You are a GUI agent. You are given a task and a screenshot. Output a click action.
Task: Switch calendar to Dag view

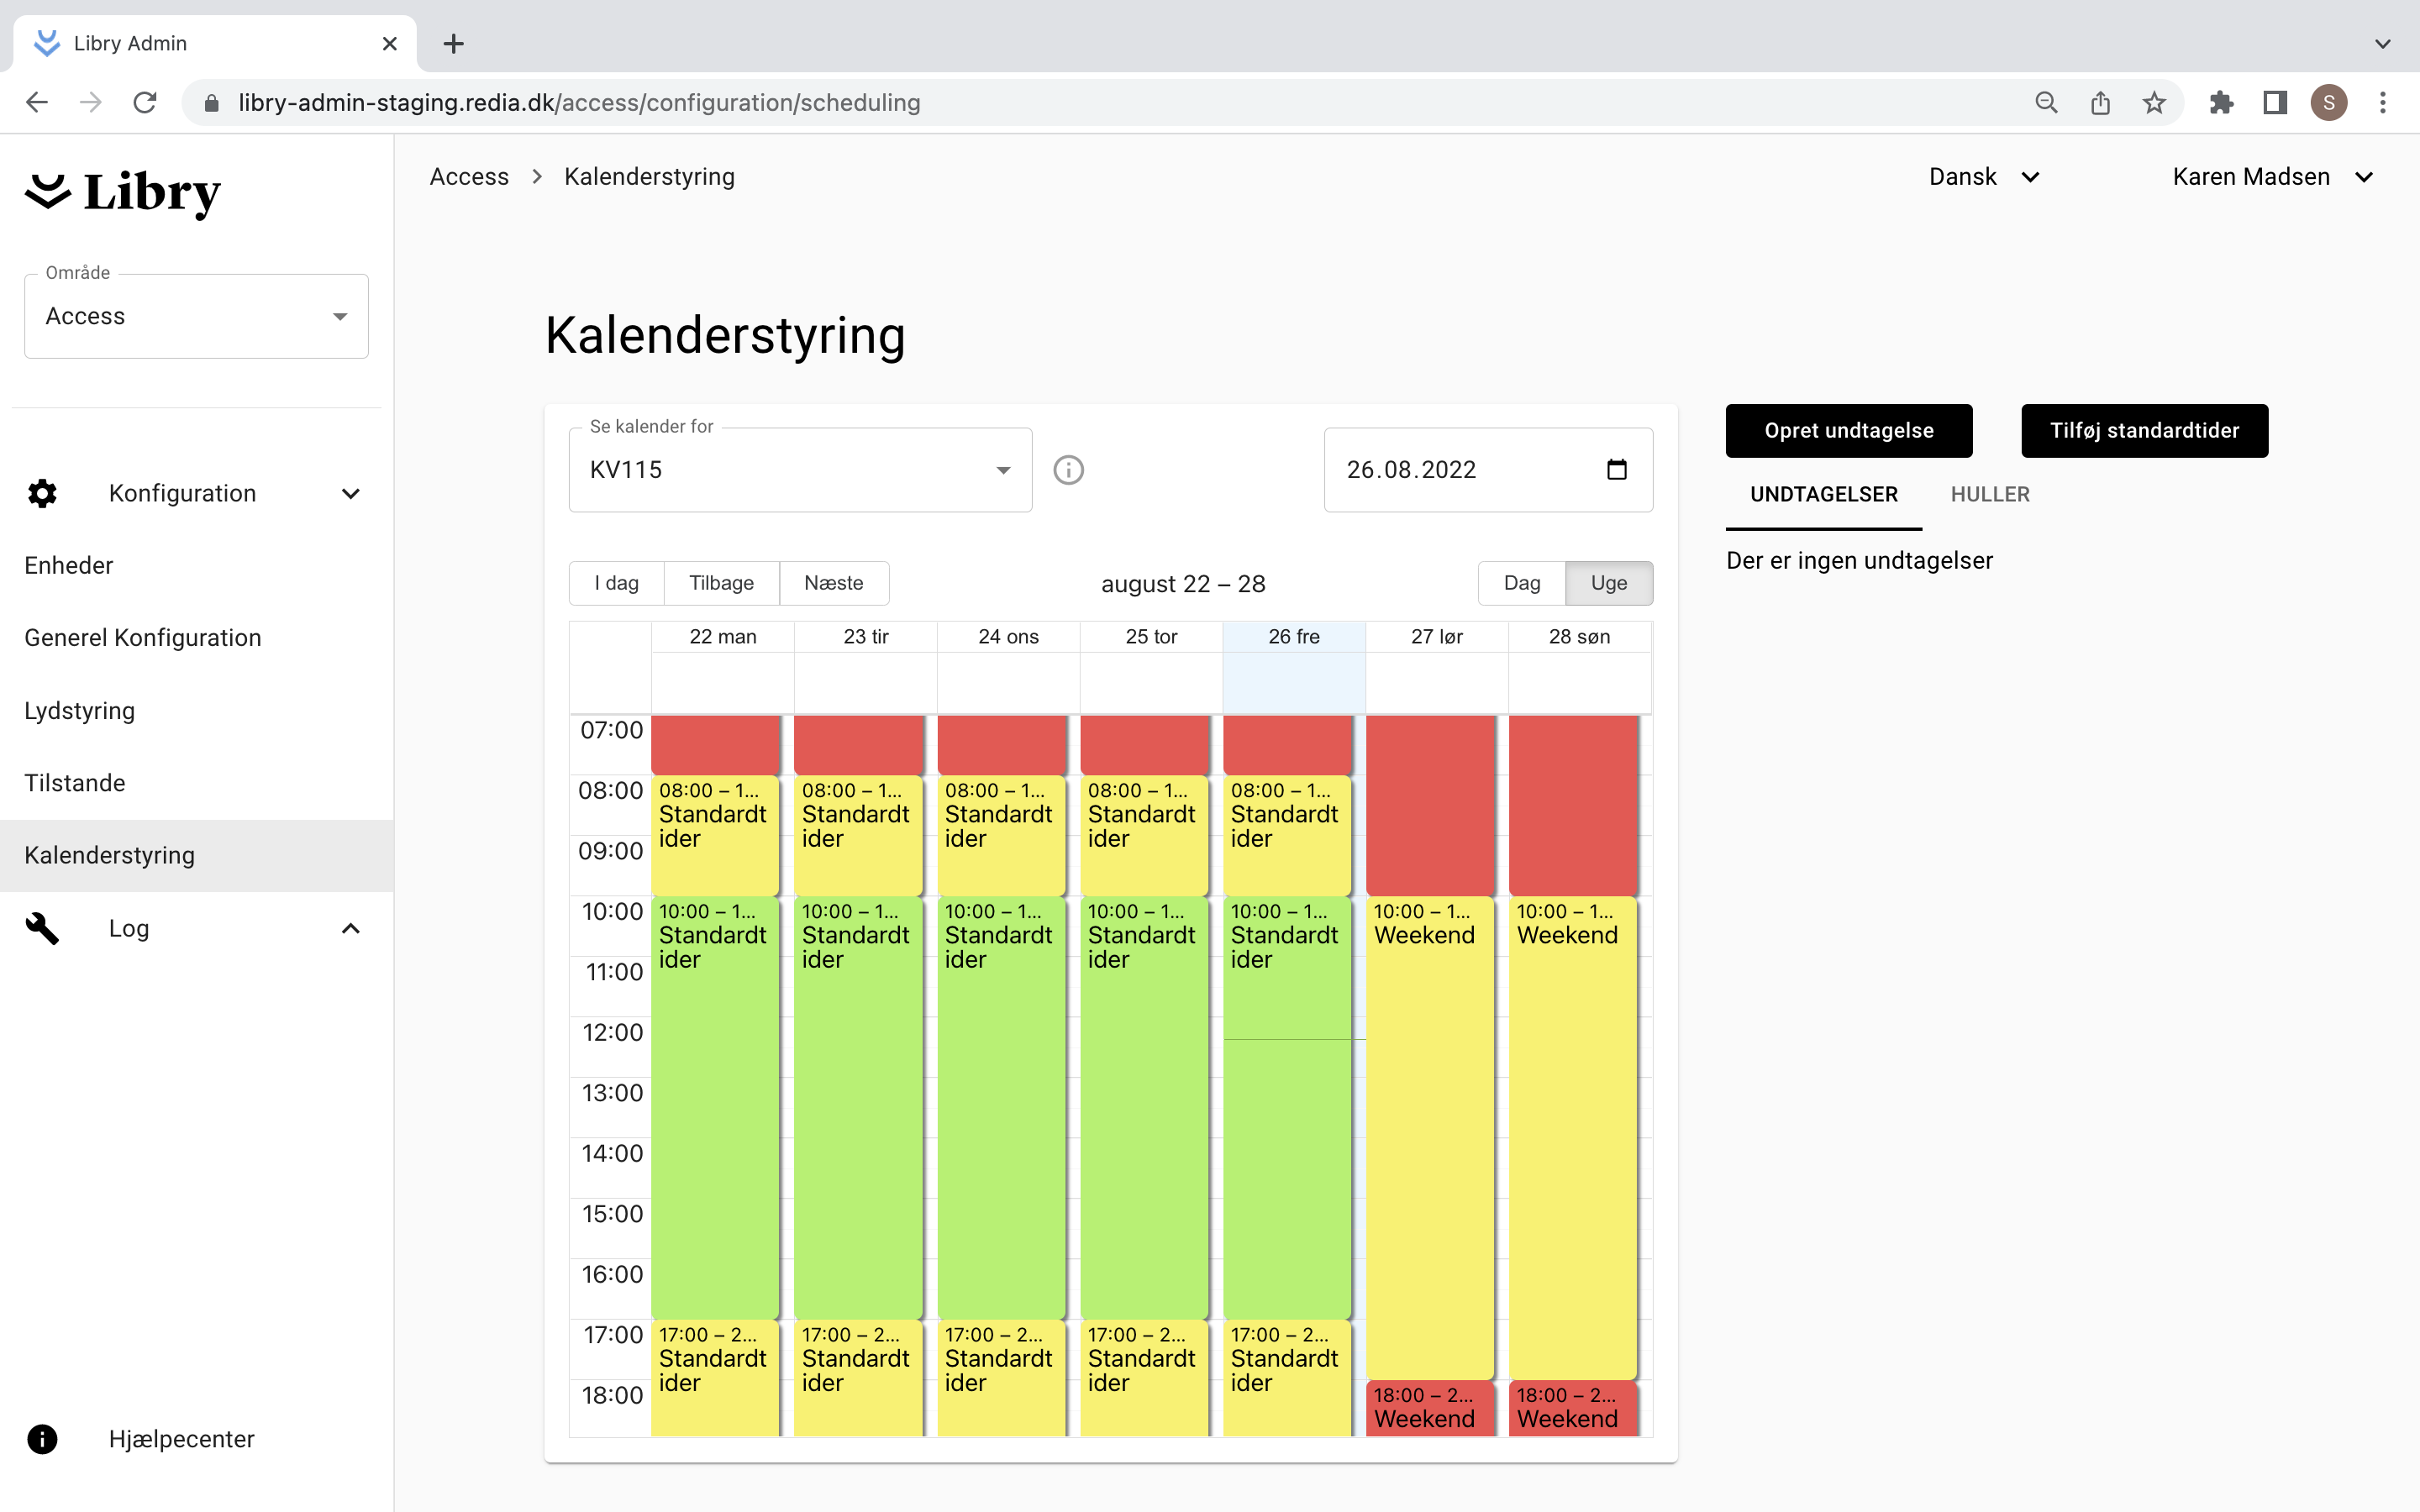pos(1521,583)
